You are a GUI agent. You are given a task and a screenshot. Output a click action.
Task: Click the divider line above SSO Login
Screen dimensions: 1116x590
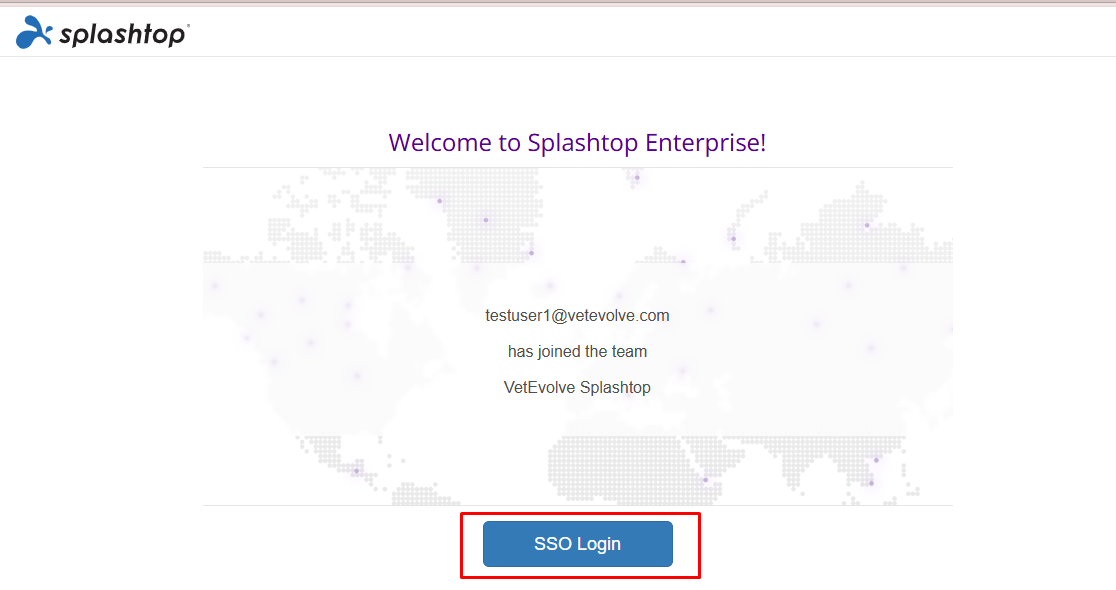[x=577, y=505]
